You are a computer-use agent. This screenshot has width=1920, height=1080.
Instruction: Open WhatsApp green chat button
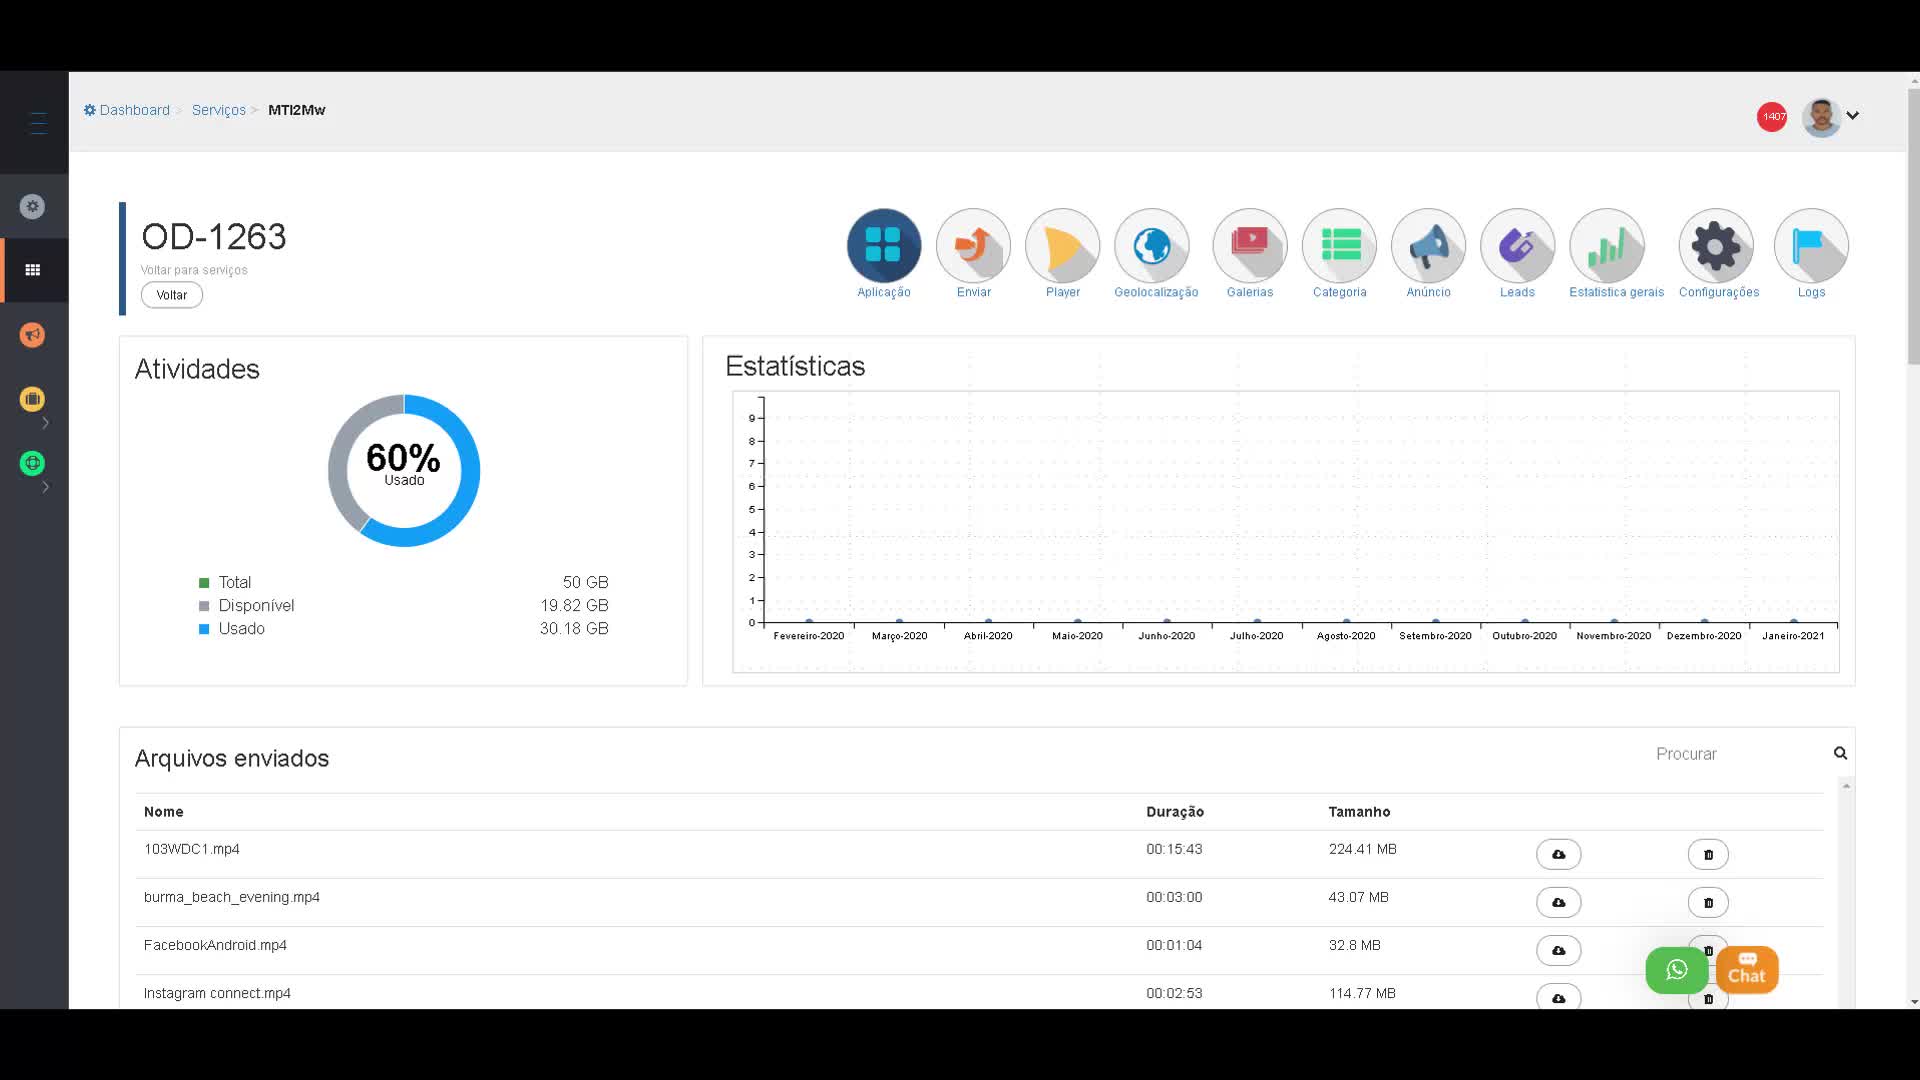tap(1677, 969)
